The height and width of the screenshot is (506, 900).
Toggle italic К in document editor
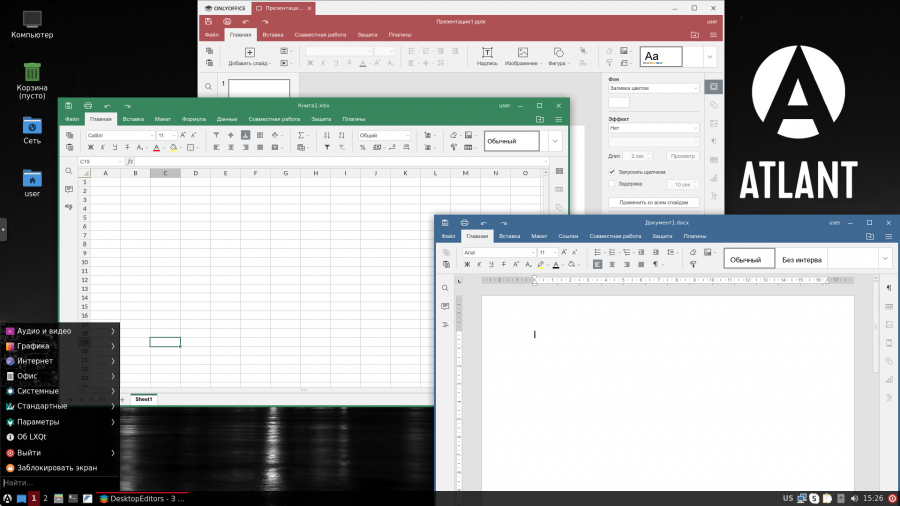(479, 264)
